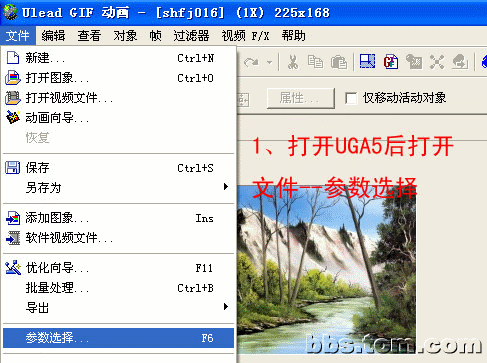This screenshot has height=363, width=487.
Task: Open the 视频 F/X menu
Action: click(x=245, y=36)
